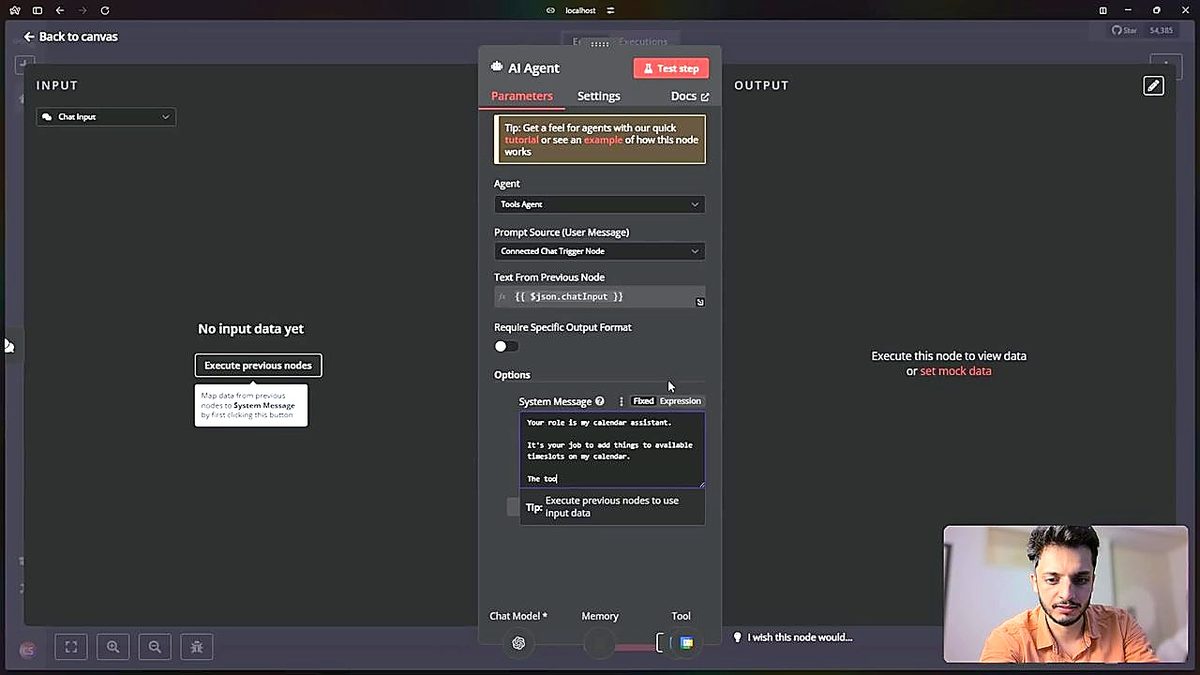Click the browser address bar showing localhost
Screen dimensions: 1200x675
point(580,10)
